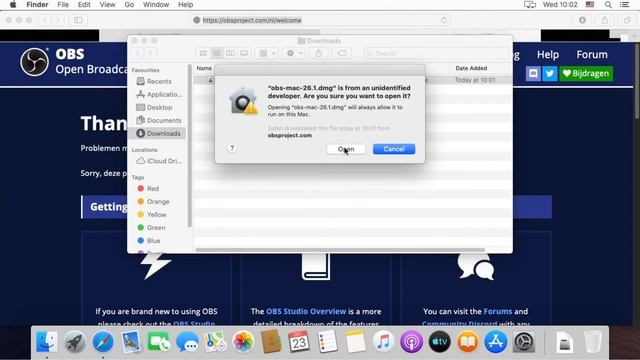Click Finder share toolbar button
Screen dimensions: 640x360
coord(319,53)
